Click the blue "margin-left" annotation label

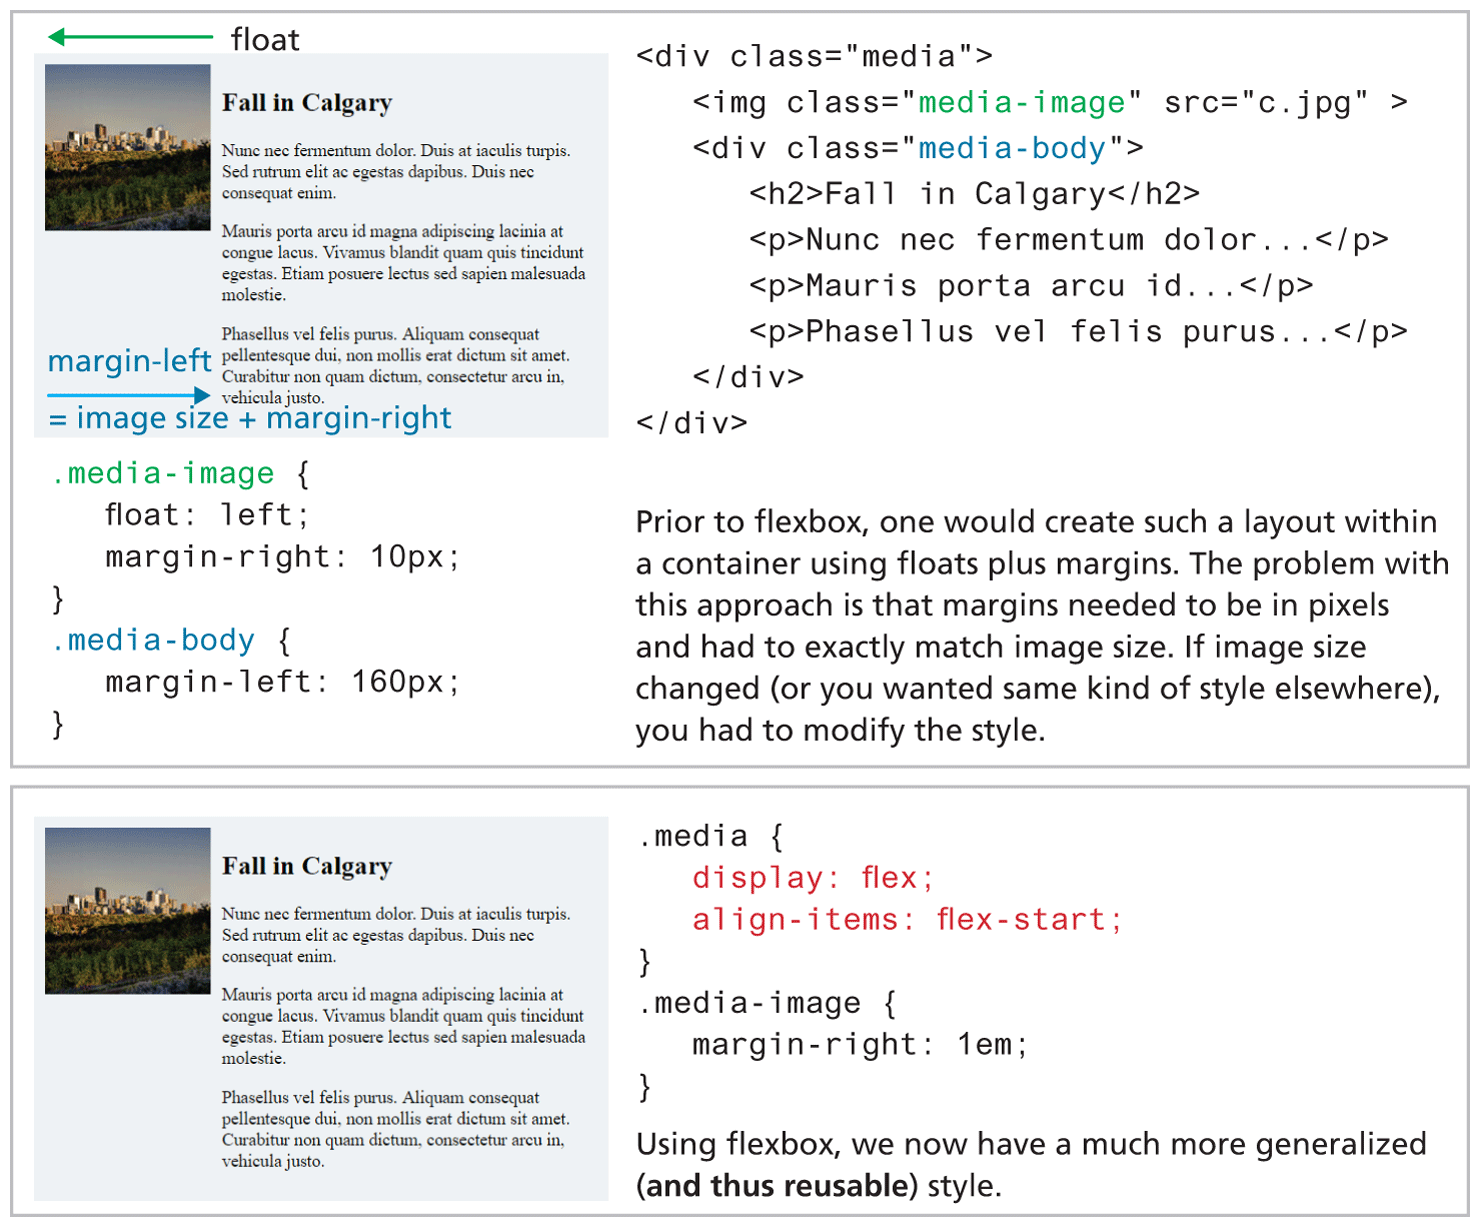click(130, 361)
